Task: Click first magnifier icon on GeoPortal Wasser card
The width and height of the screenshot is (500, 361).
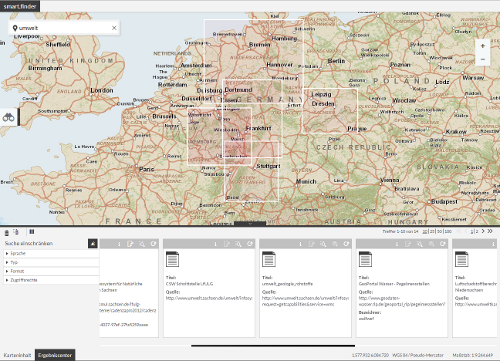Action: 420,244
